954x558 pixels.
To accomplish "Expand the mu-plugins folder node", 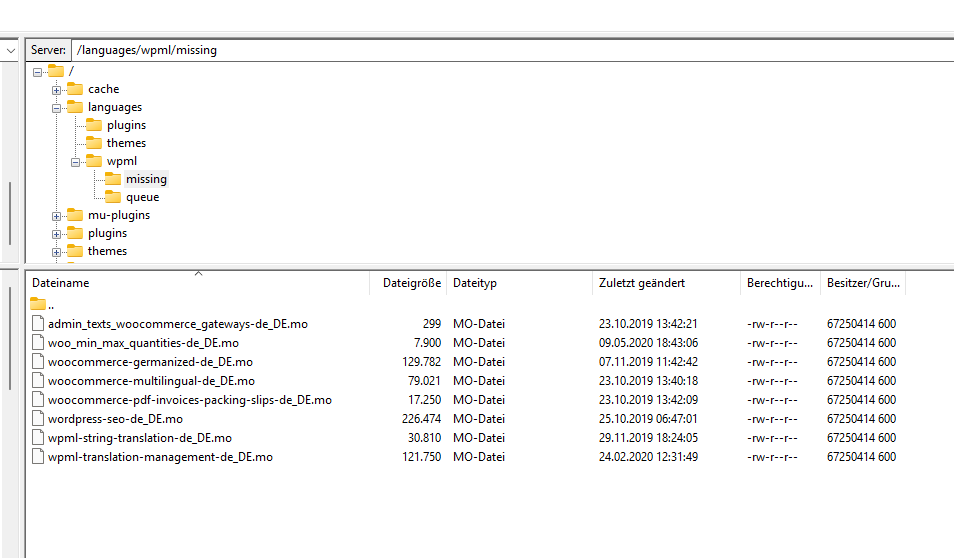I will (56, 216).
